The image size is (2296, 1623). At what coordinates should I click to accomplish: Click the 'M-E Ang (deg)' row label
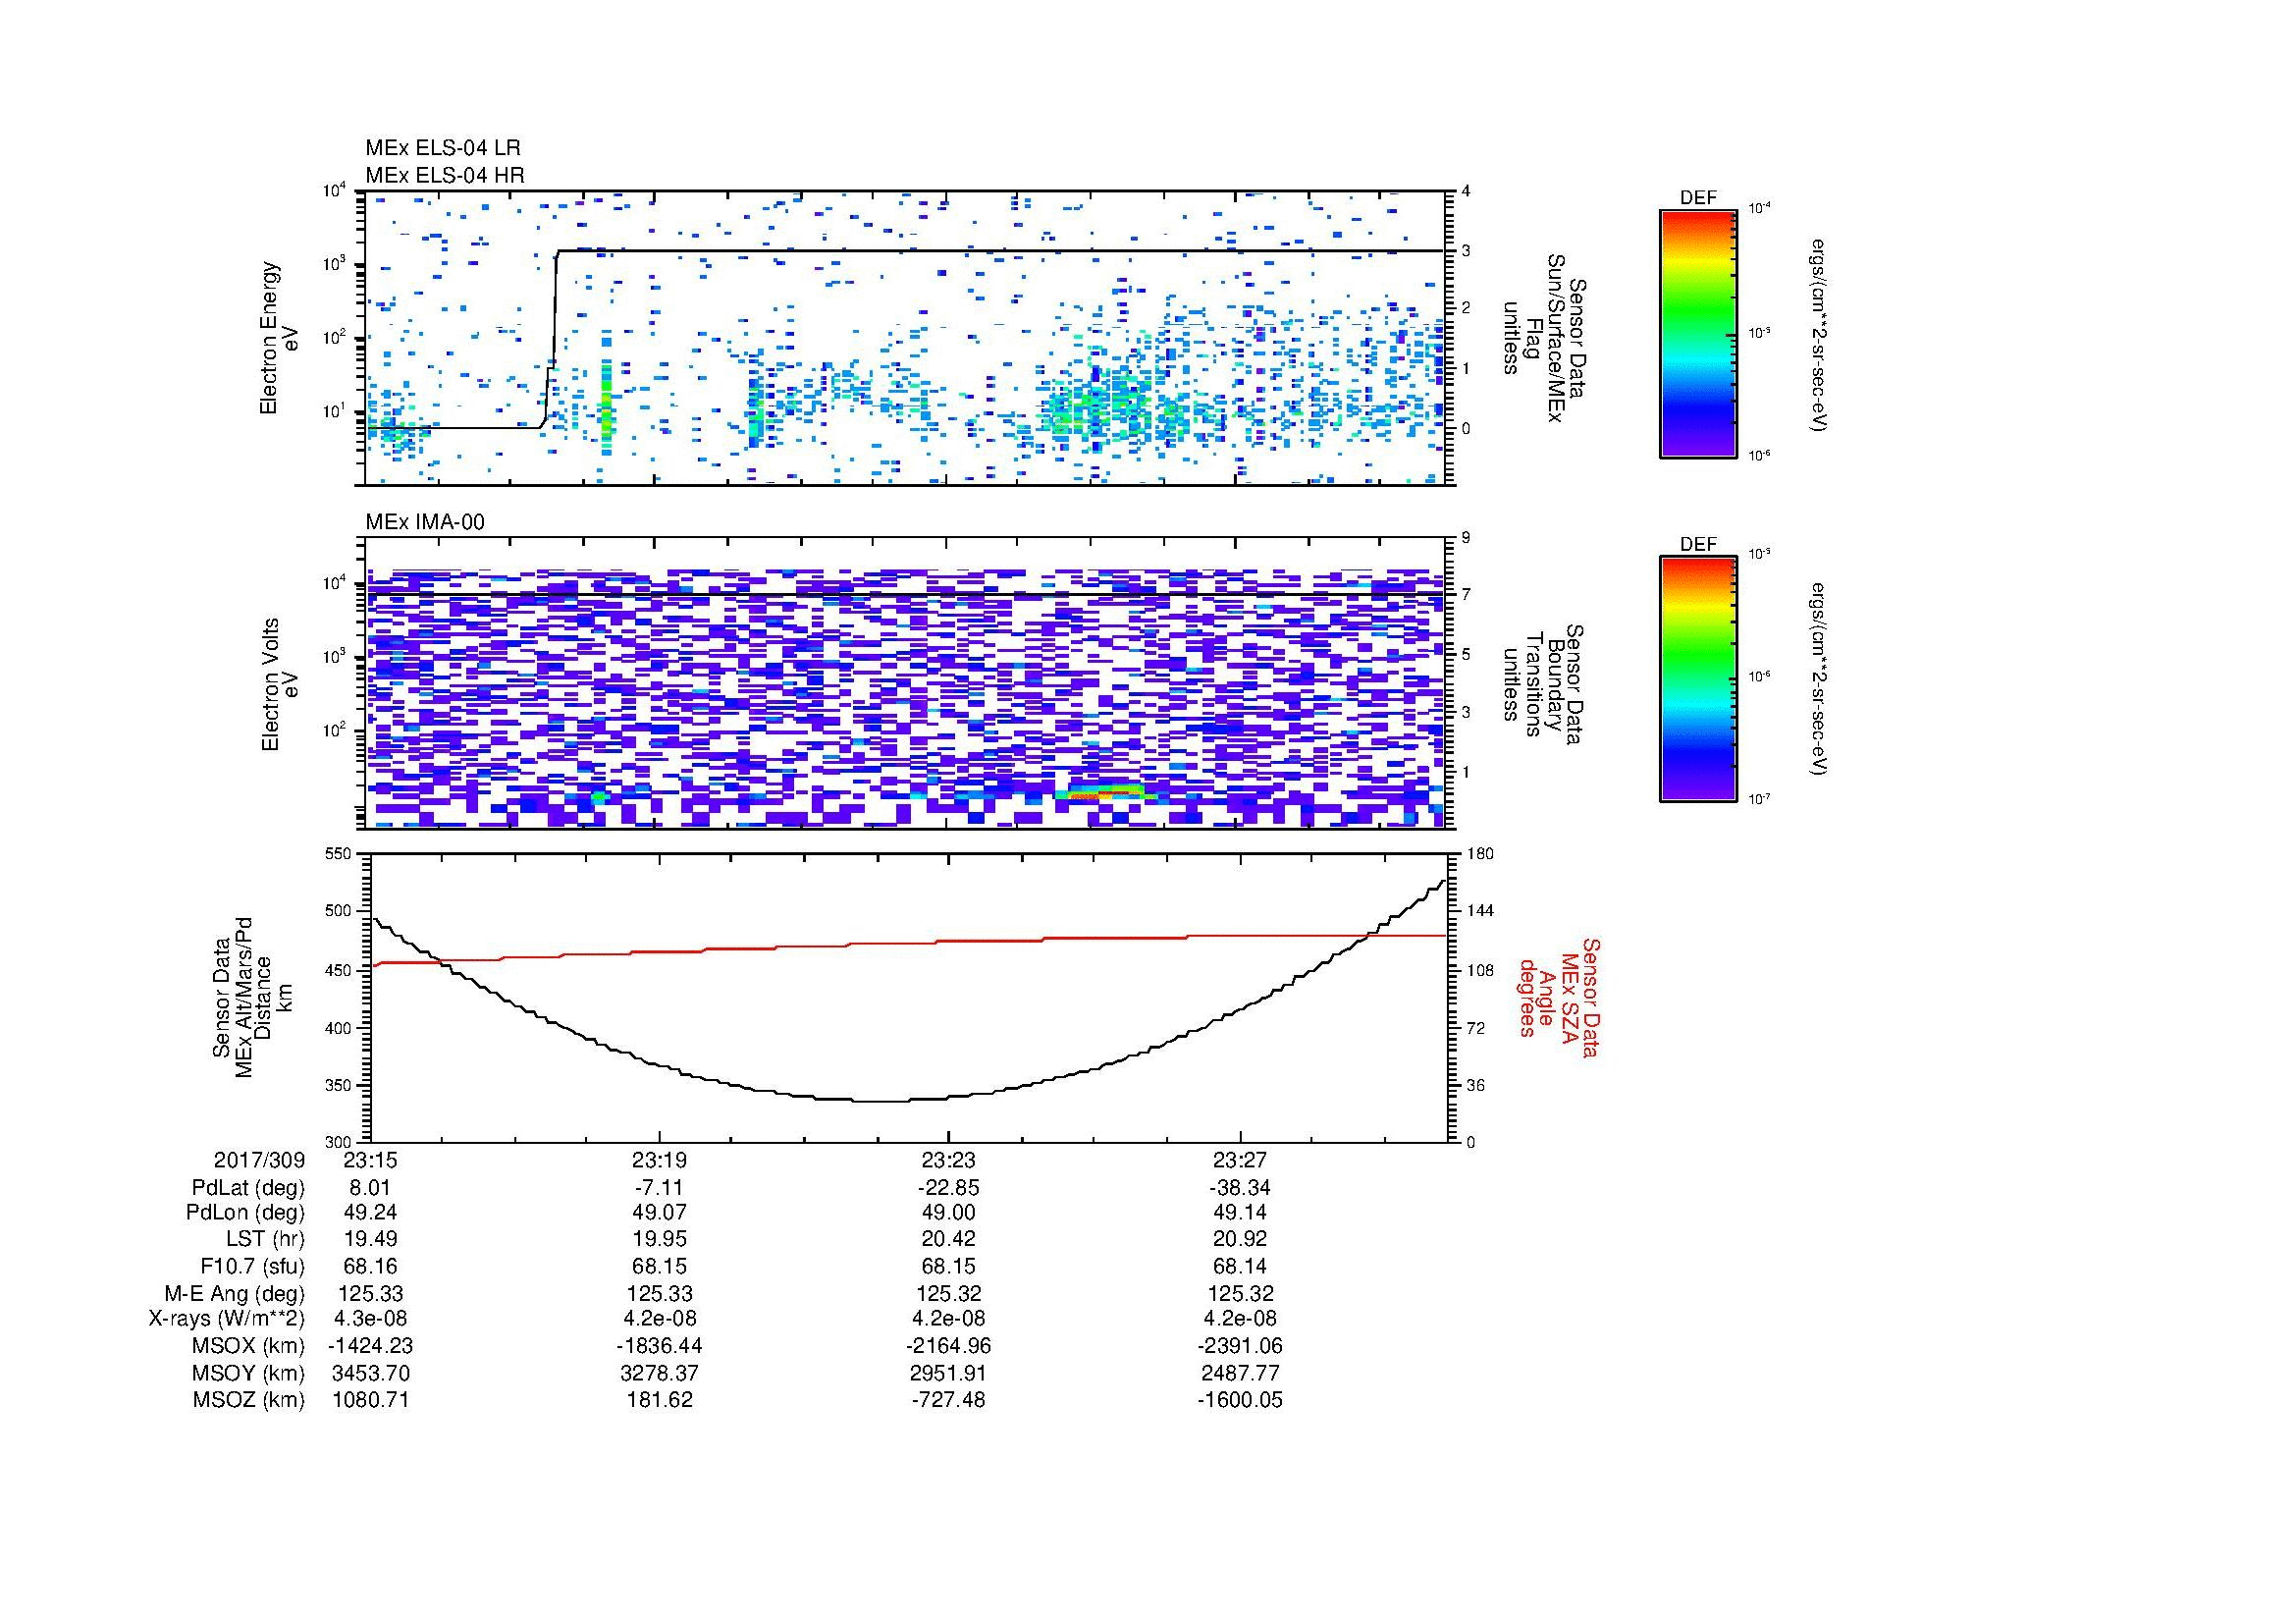(235, 1293)
